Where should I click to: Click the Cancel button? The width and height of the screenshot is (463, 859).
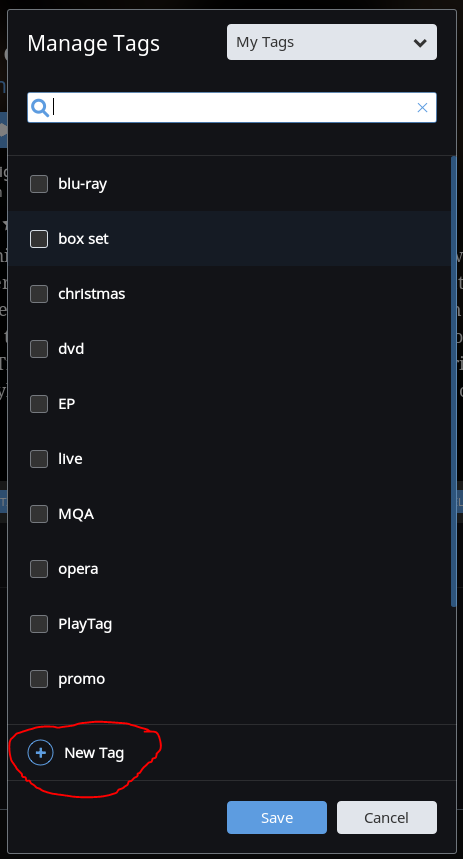pyautogui.click(x=387, y=817)
